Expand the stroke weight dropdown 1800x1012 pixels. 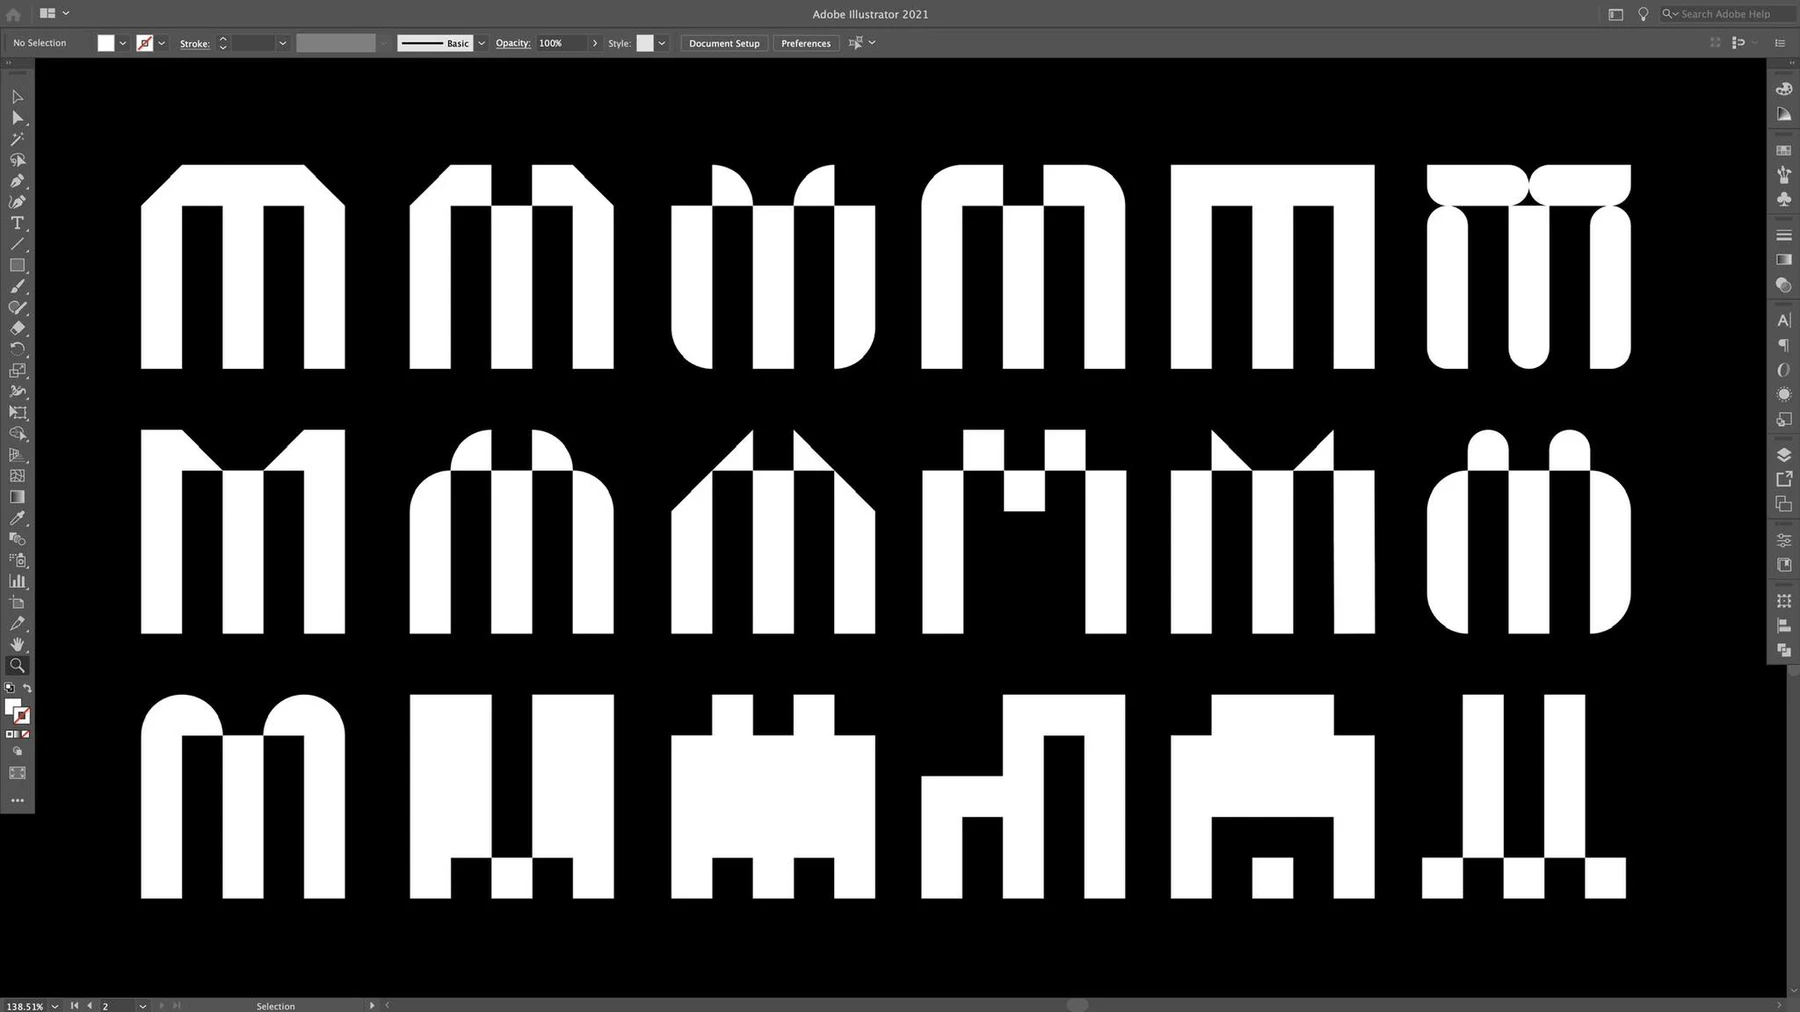tap(283, 43)
